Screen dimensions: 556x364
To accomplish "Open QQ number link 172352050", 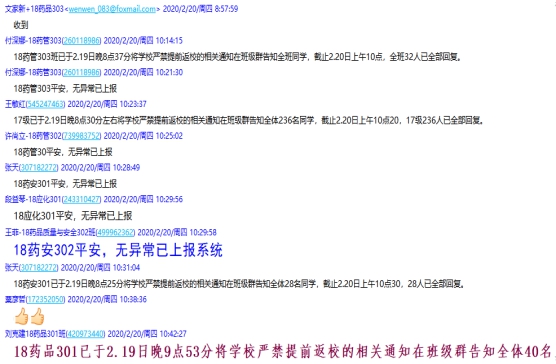I will pos(46,299).
